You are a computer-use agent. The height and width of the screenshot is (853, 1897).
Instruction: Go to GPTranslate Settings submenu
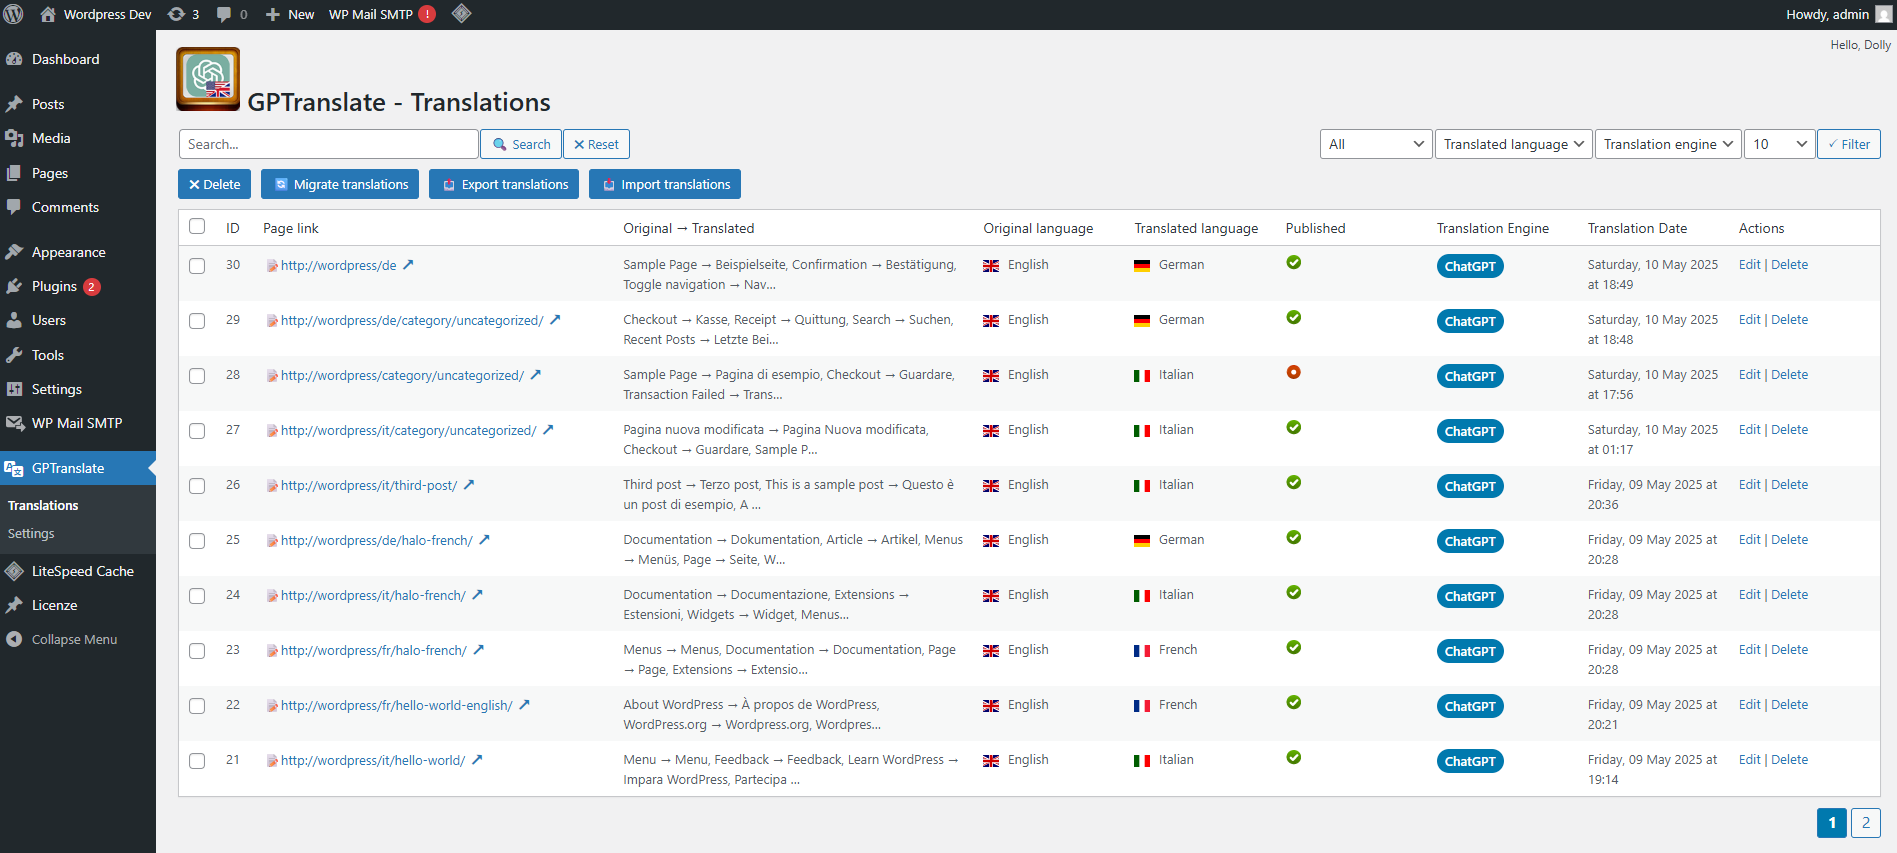coord(31,534)
